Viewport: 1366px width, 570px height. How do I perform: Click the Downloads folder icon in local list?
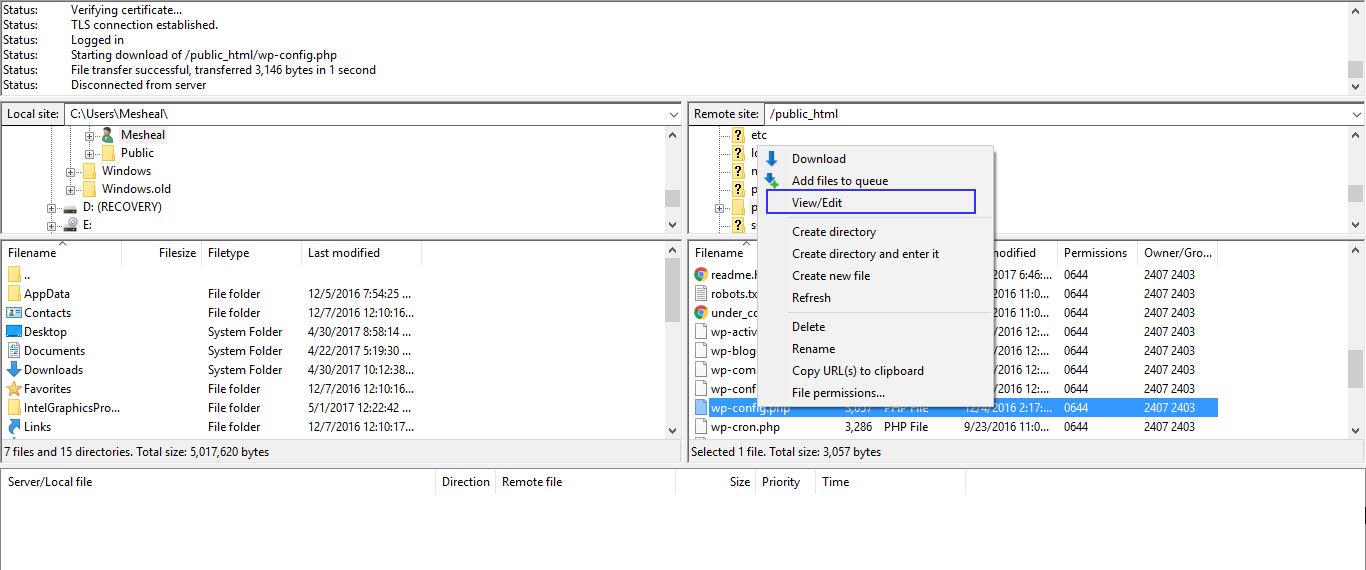14,370
